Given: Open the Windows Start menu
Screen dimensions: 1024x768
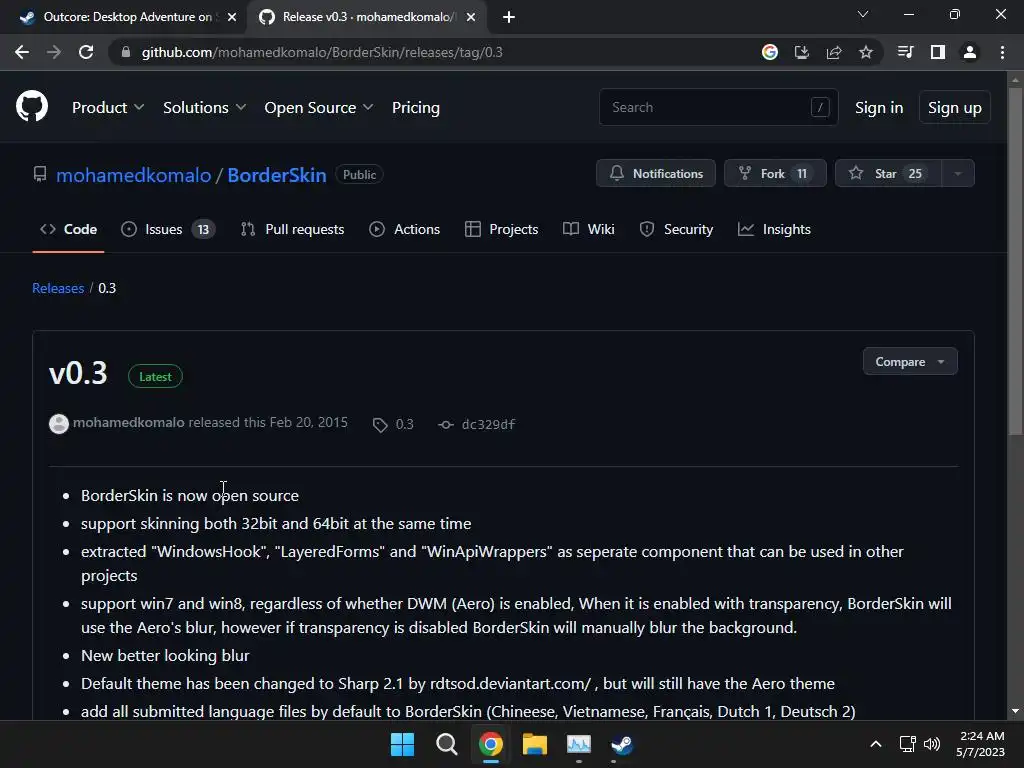Looking at the screenshot, I should click(x=402, y=744).
